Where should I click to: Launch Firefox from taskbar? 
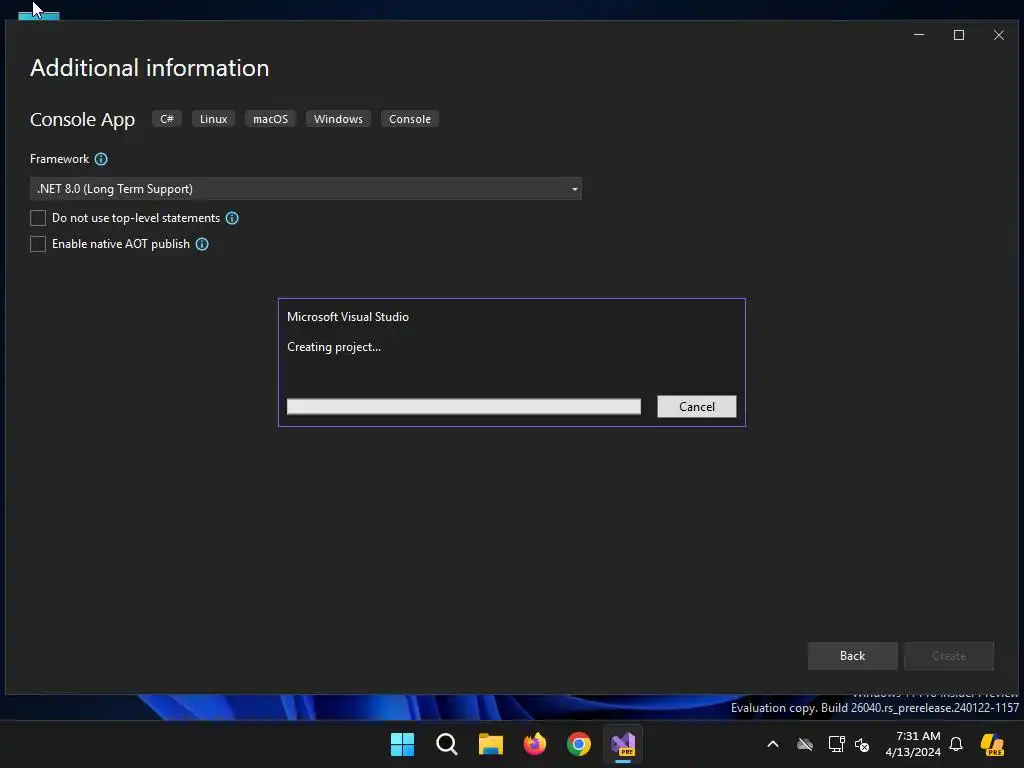pos(535,744)
